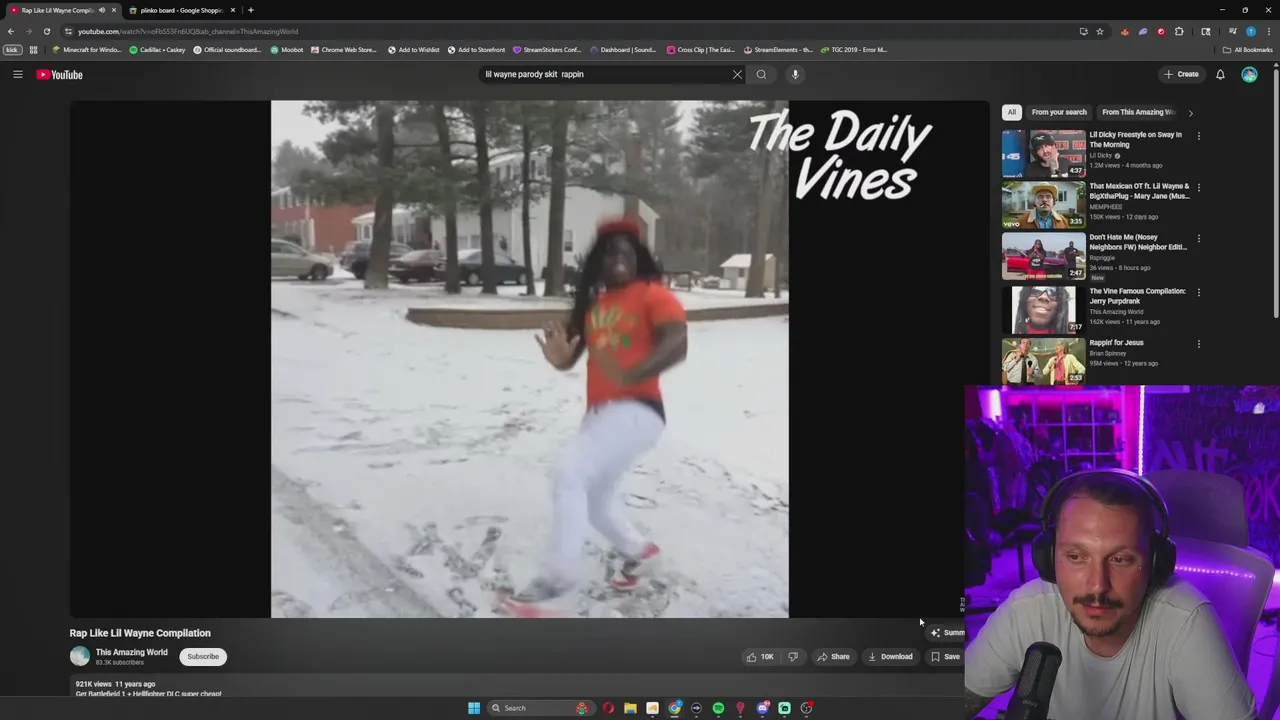Screen dimensions: 1280x720
Task: Open StreamStickers bookmark
Action: tap(547, 50)
